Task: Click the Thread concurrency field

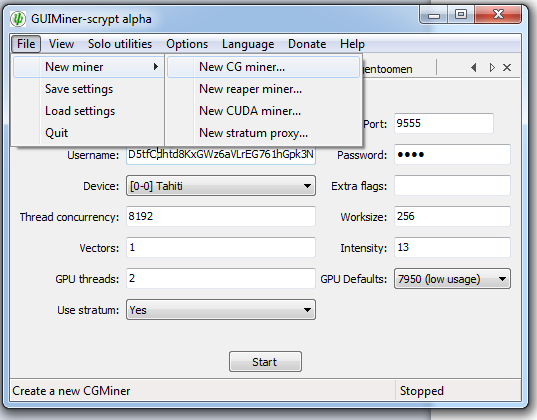Action: tap(221, 217)
